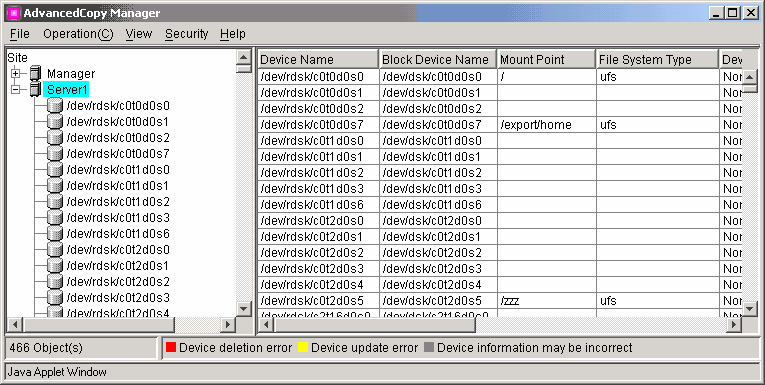The width and height of the screenshot is (765, 385).
Task: Expand the Manager tree node
Action: coord(16,74)
